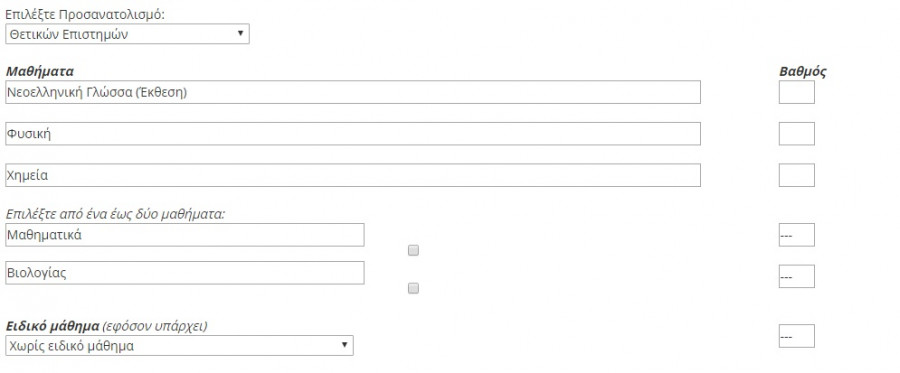Click the Ειδικό μάθημα (εφόσον υπάρχει) label
900x373 pixels.
click(x=107, y=326)
